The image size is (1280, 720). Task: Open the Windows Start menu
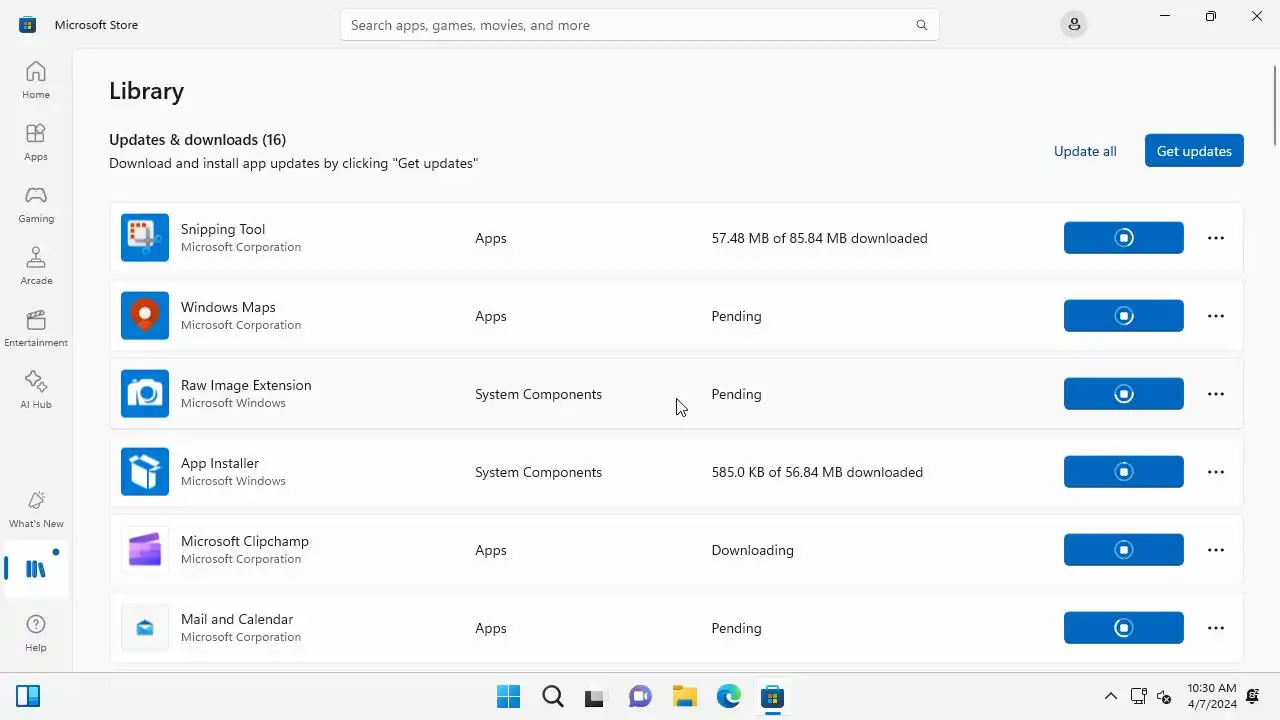tap(508, 696)
